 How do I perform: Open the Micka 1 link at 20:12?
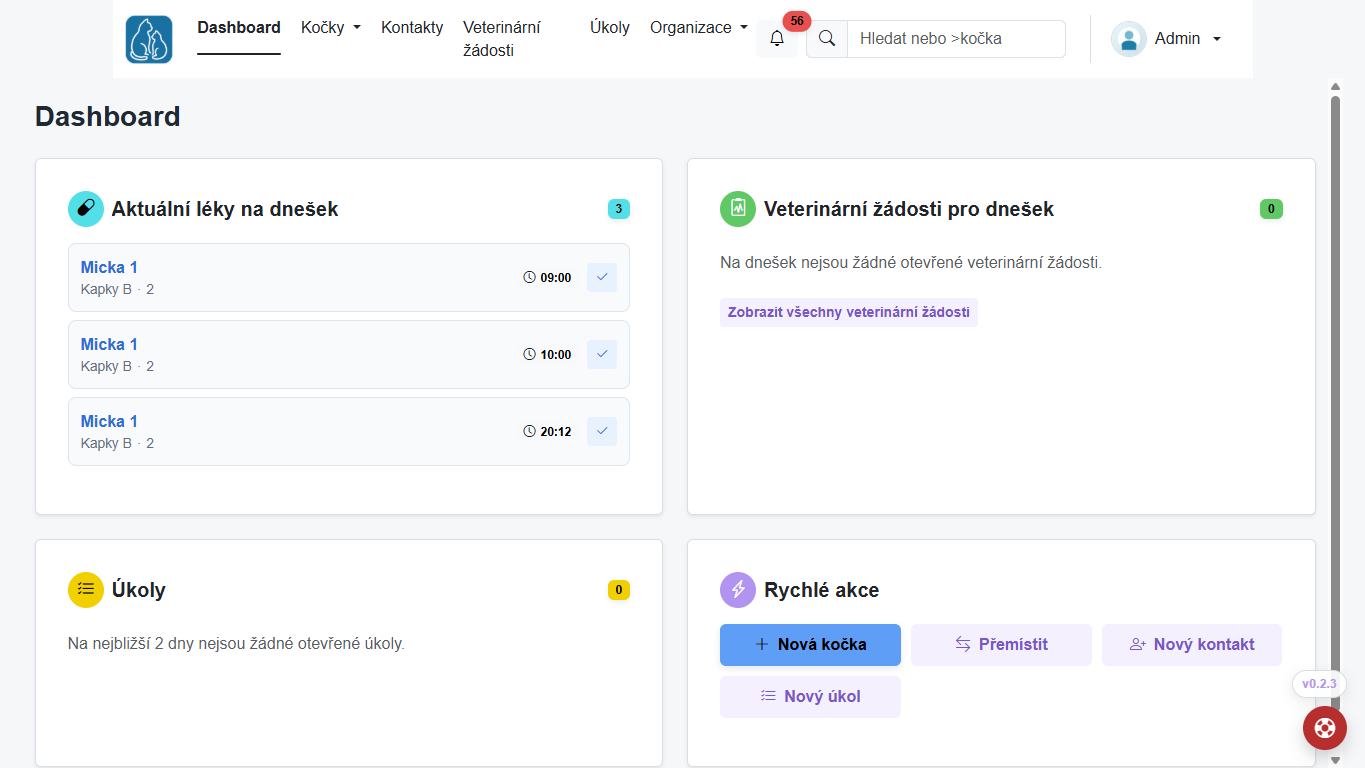109,421
